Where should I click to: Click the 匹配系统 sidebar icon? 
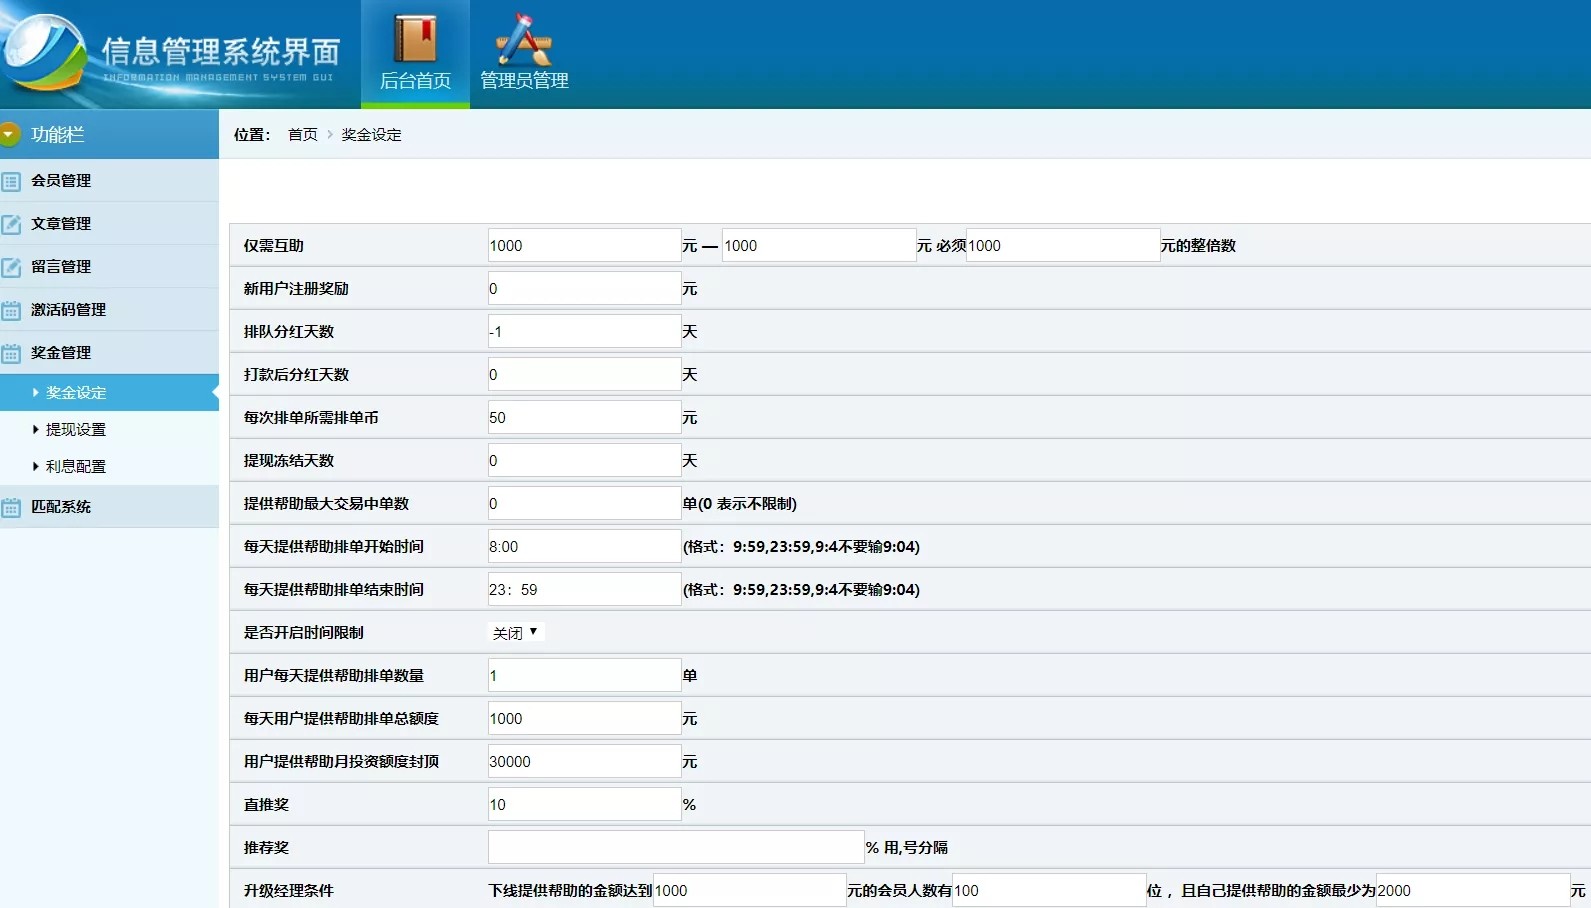click(x=11, y=507)
